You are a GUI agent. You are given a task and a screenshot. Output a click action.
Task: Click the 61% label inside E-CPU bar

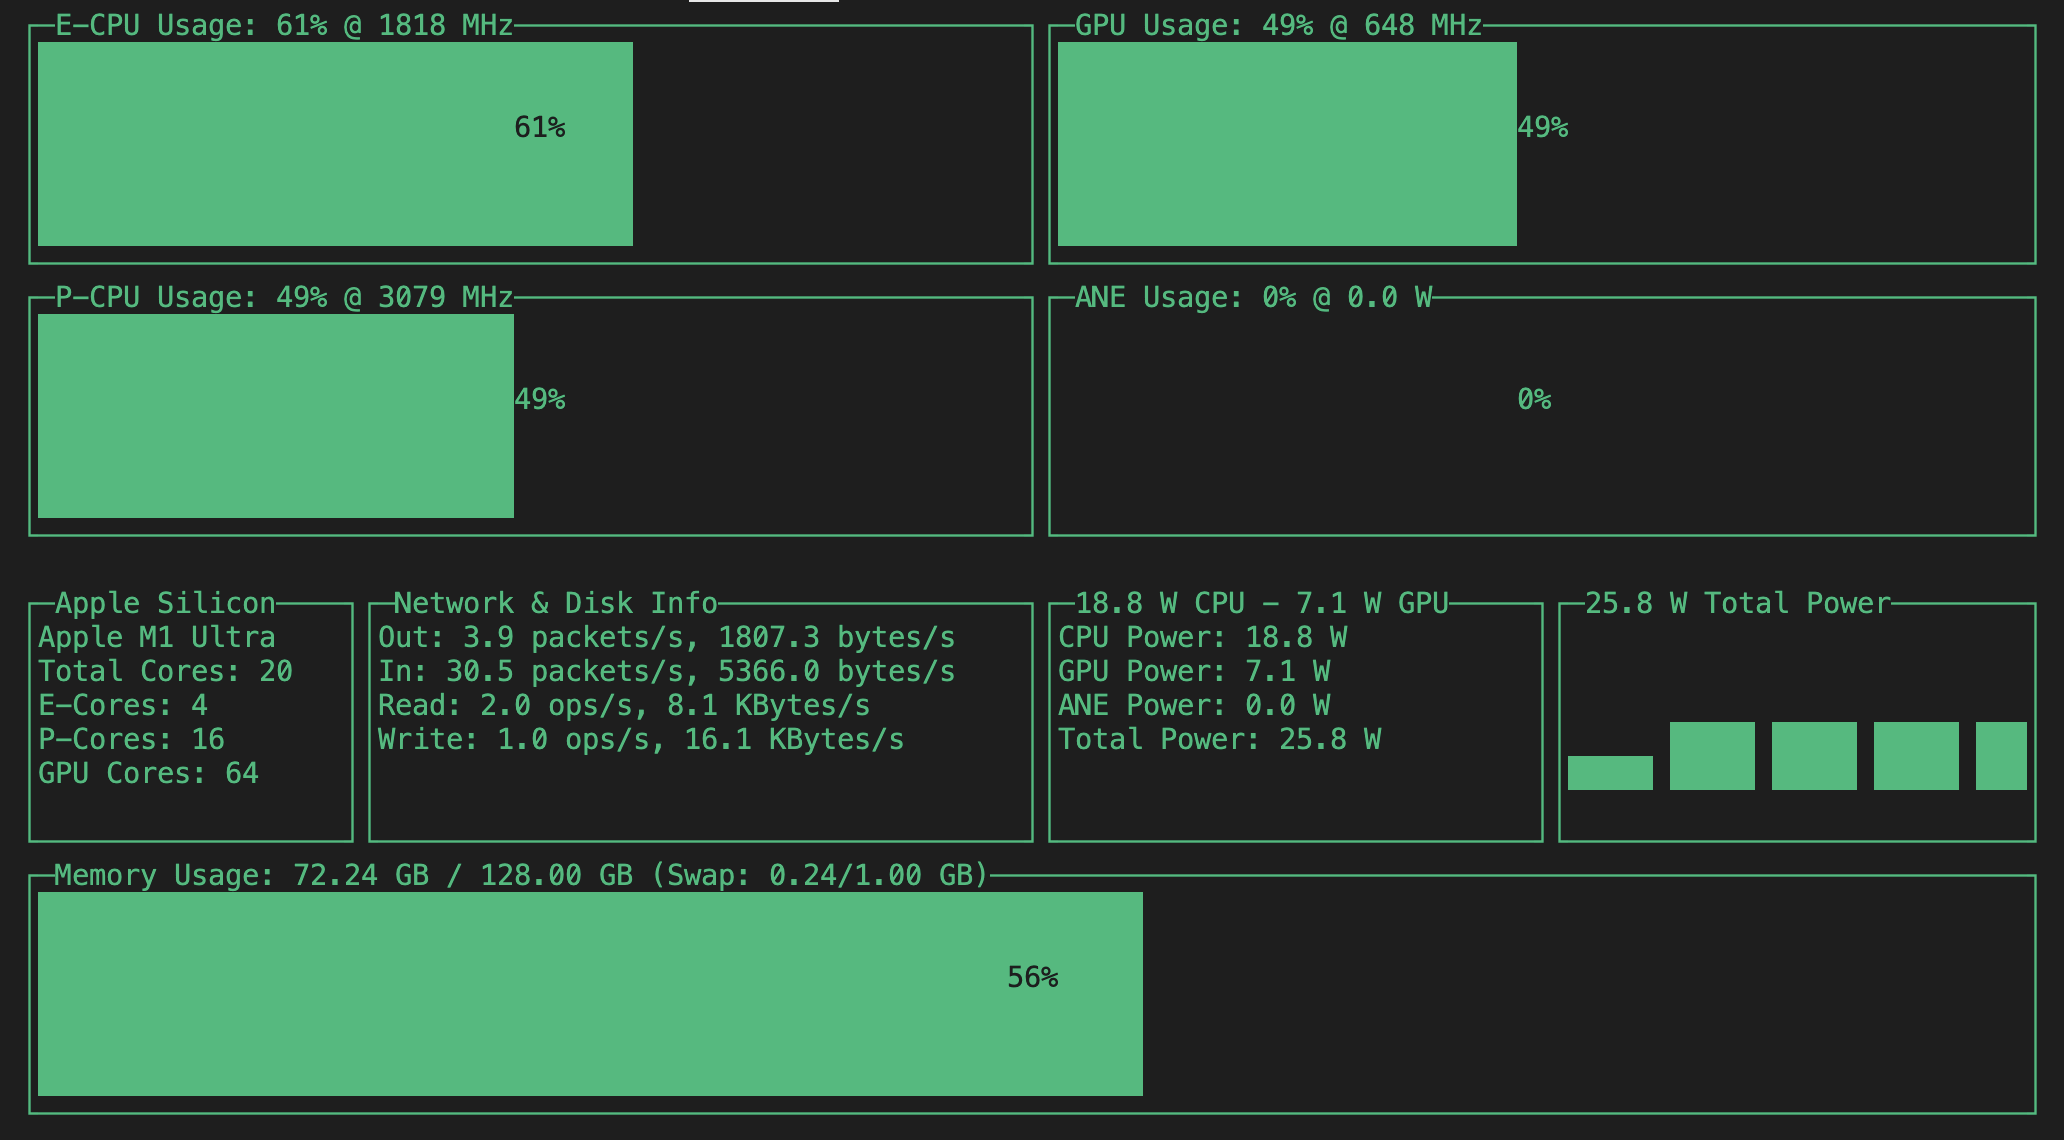point(540,127)
